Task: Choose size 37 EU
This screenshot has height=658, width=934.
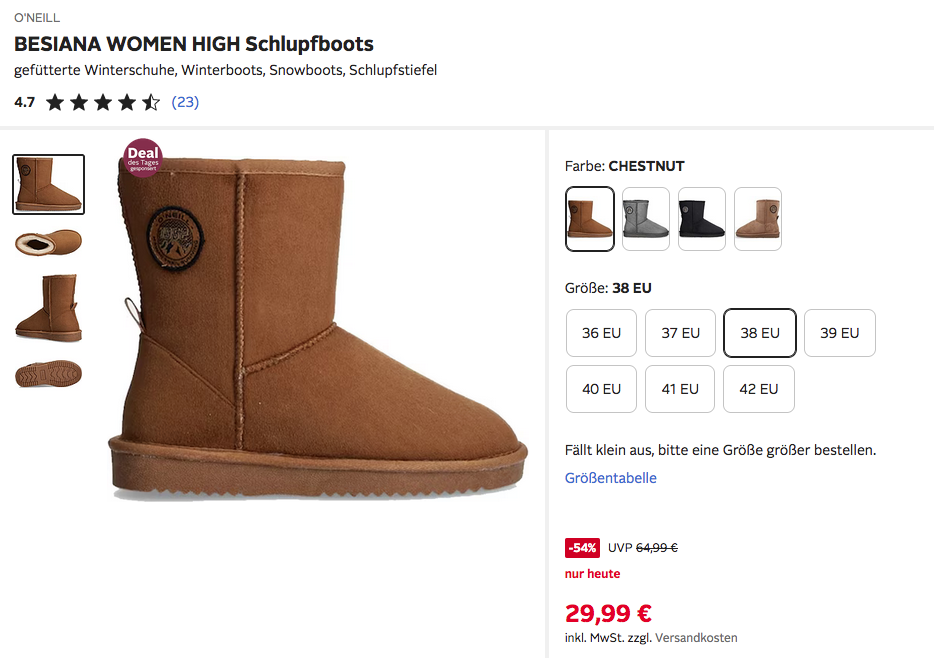Action: click(680, 333)
